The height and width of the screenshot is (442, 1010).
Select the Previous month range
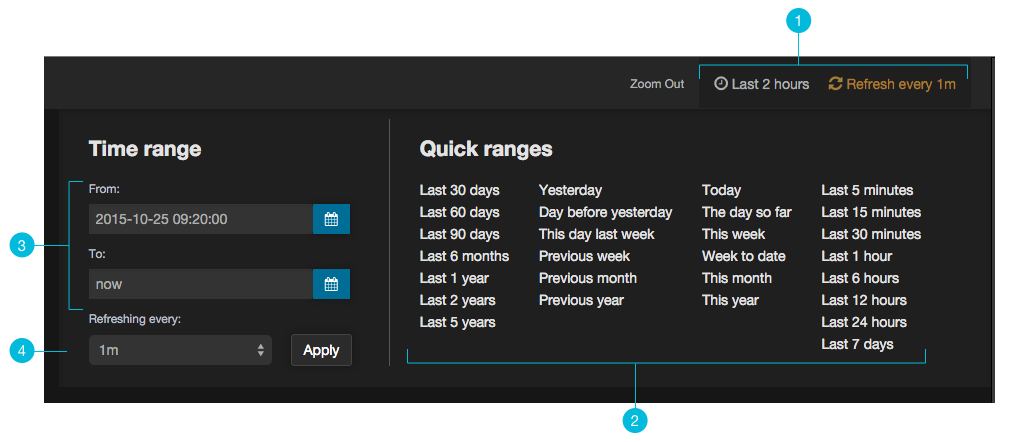[587, 278]
